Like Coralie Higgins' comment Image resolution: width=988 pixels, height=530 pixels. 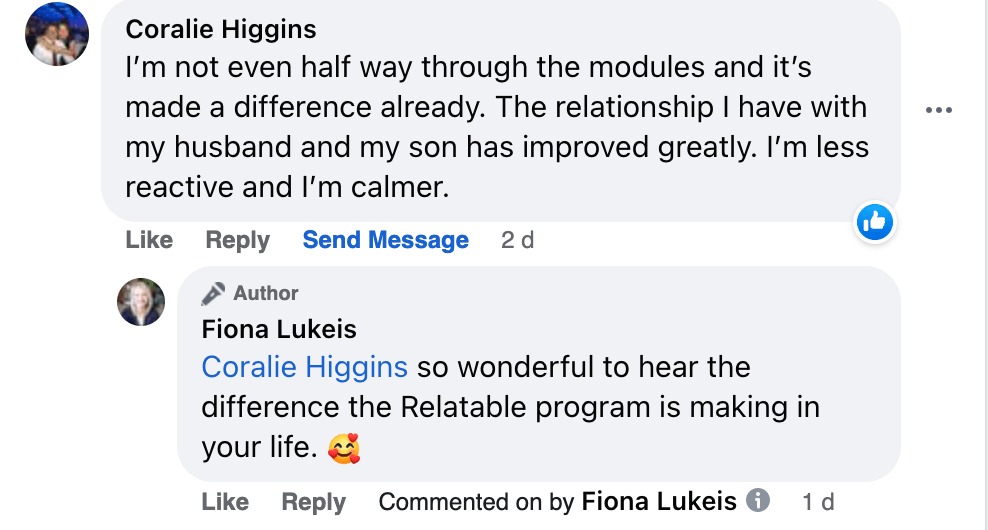click(x=149, y=240)
